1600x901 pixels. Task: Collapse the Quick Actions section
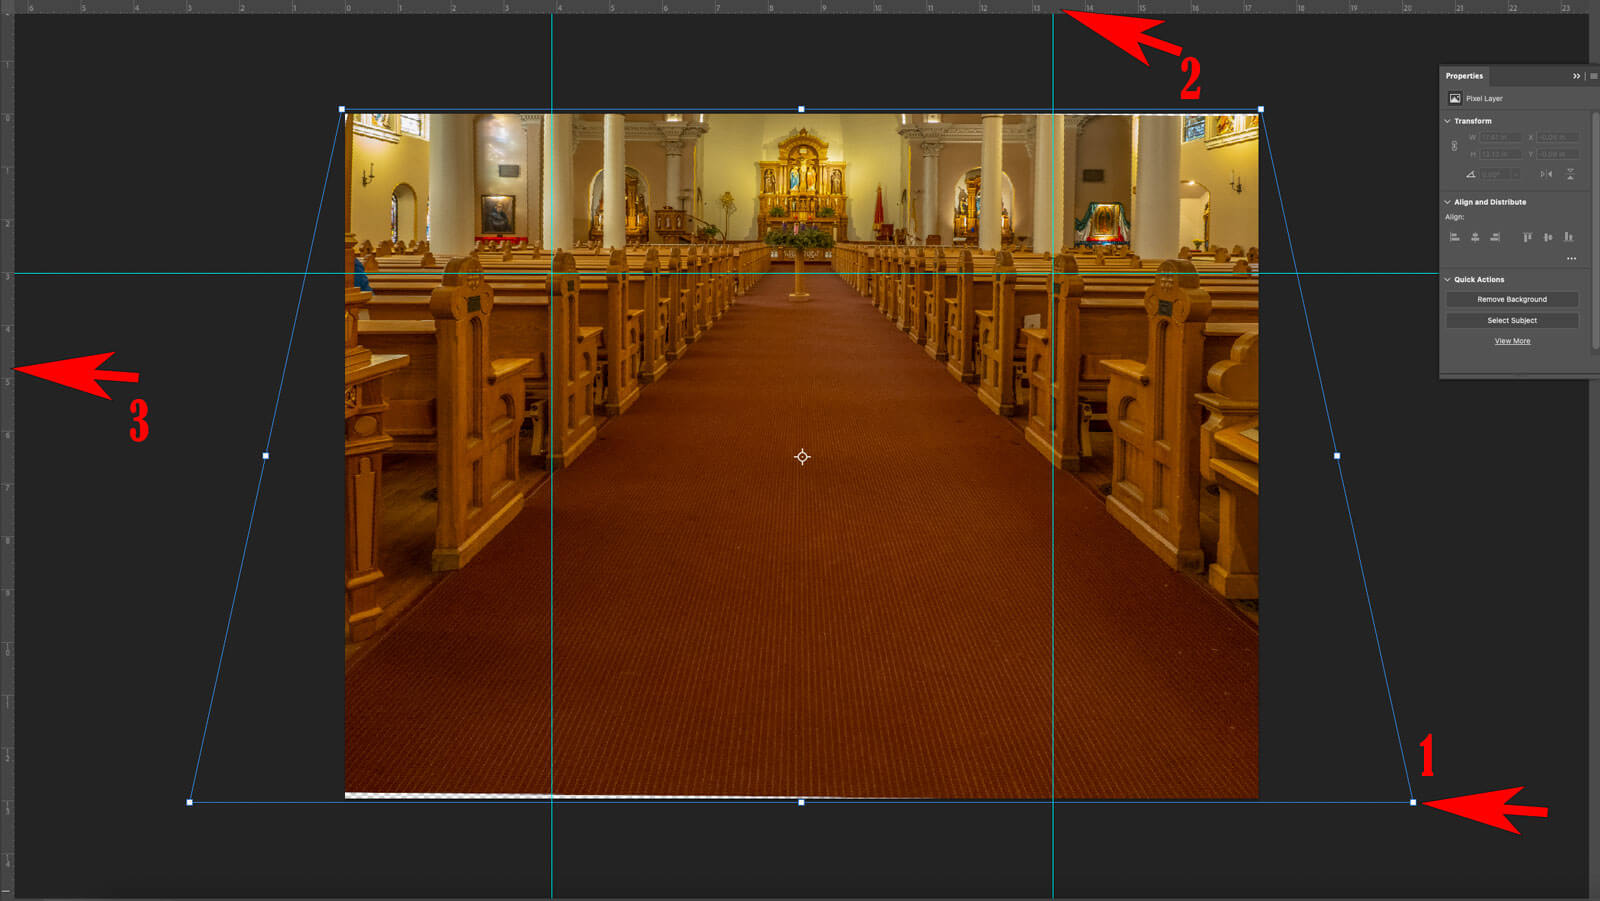click(x=1447, y=280)
